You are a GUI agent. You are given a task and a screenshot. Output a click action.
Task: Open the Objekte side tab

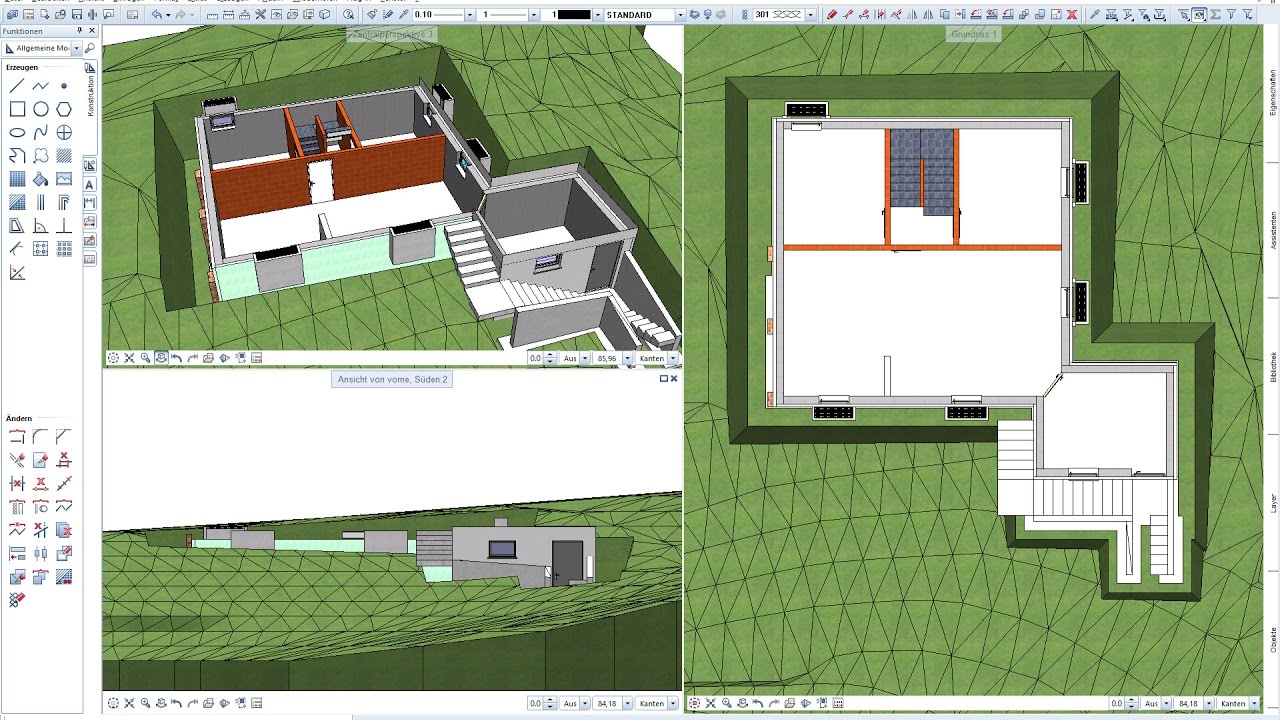pyautogui.click(x=1272, y=640)
